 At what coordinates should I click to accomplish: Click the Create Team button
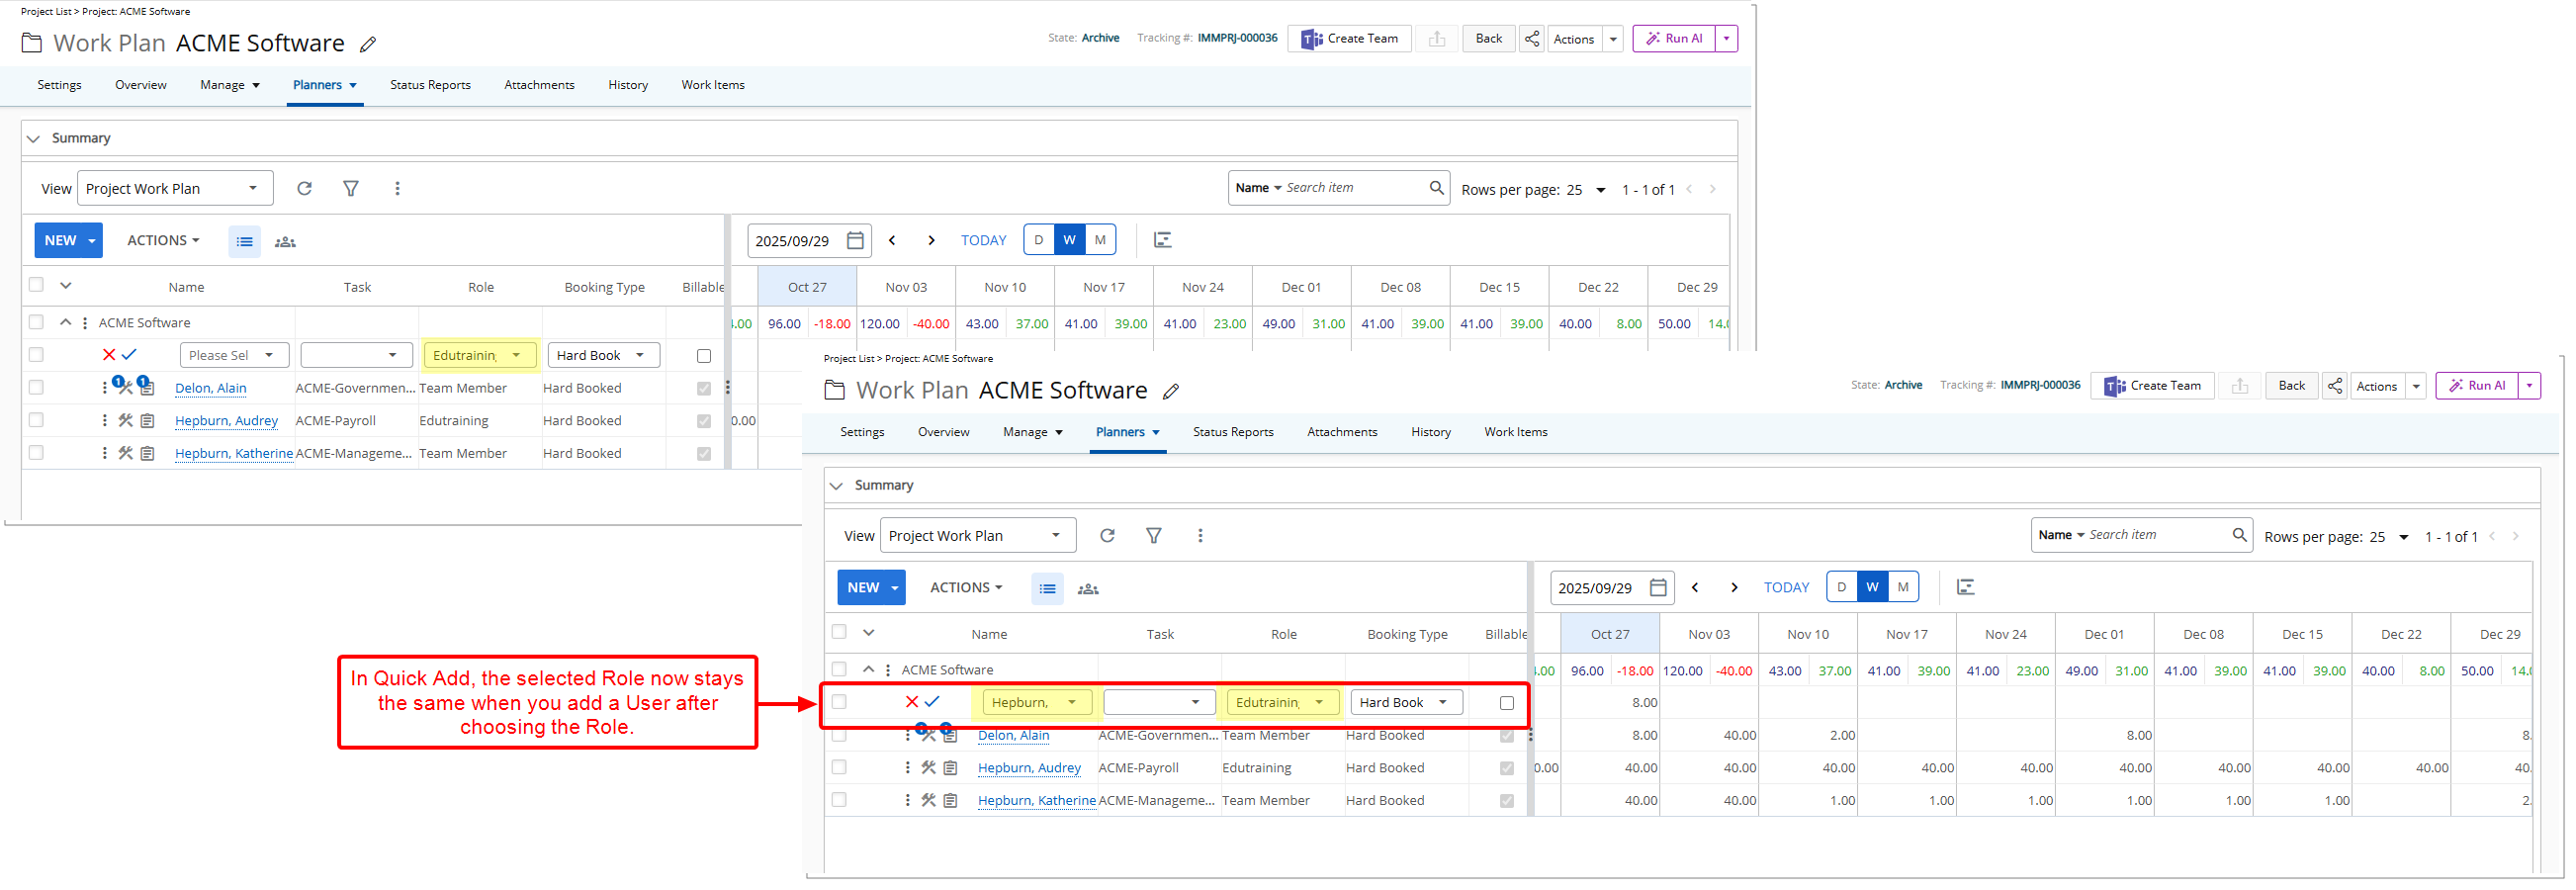[2152, 385]
